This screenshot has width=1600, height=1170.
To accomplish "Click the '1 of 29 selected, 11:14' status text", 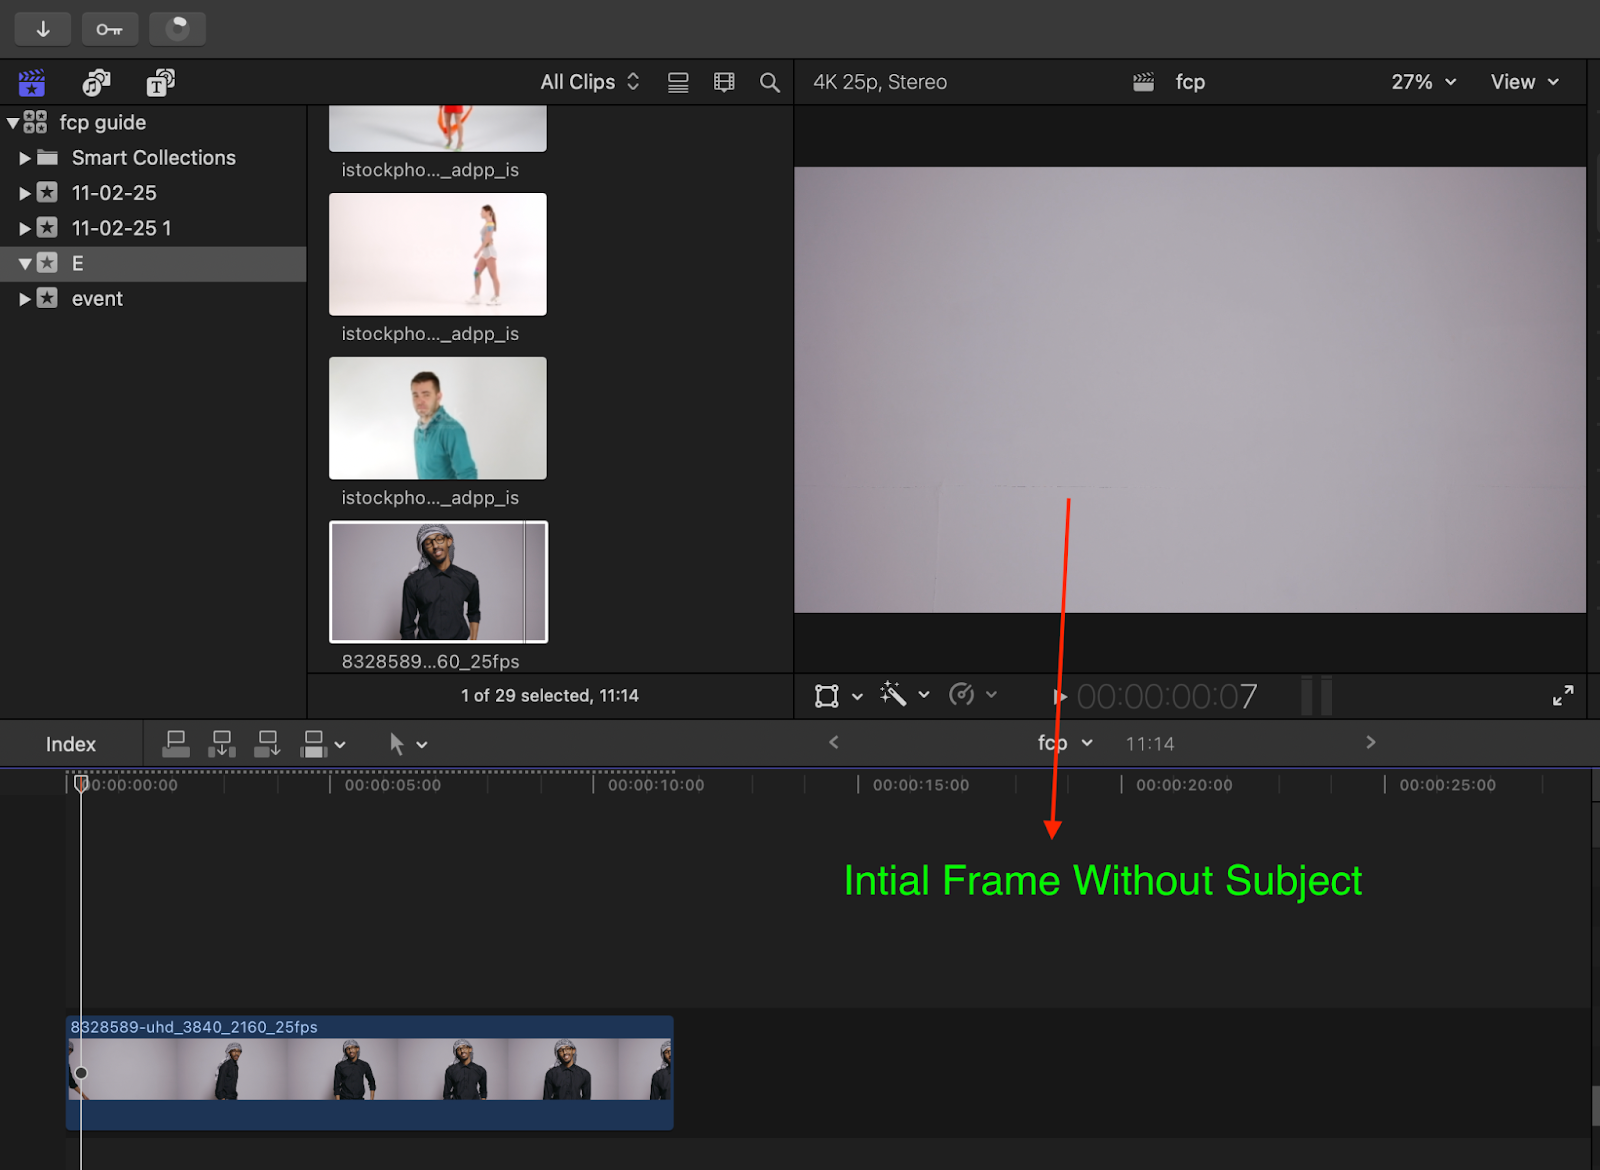I will pos(550,696).
